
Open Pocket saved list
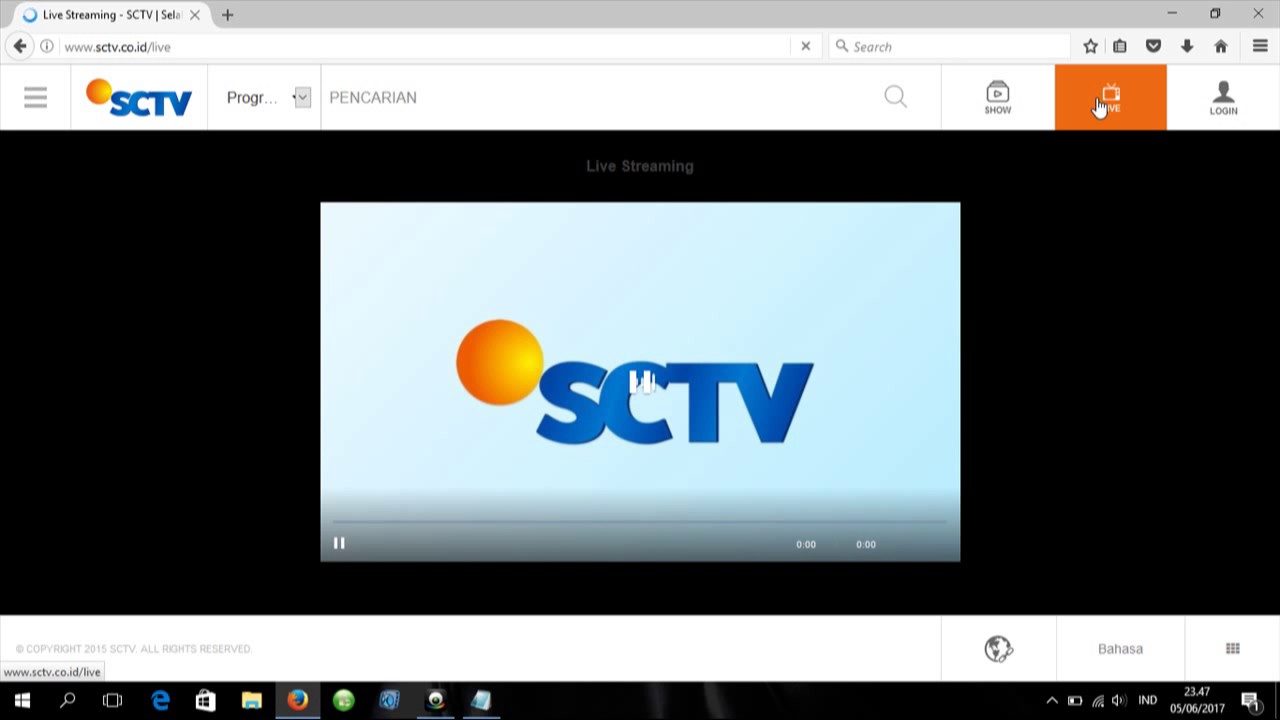(x=1153, y=46)
